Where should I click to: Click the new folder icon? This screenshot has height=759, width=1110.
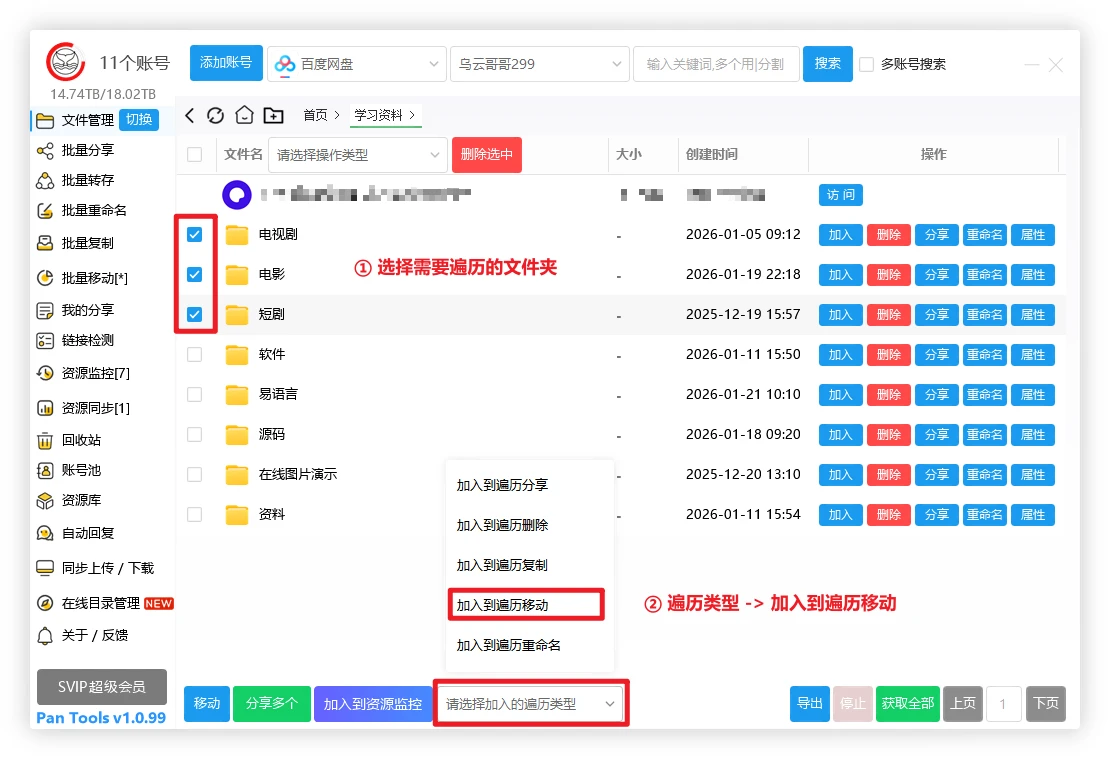pos(273,115)
